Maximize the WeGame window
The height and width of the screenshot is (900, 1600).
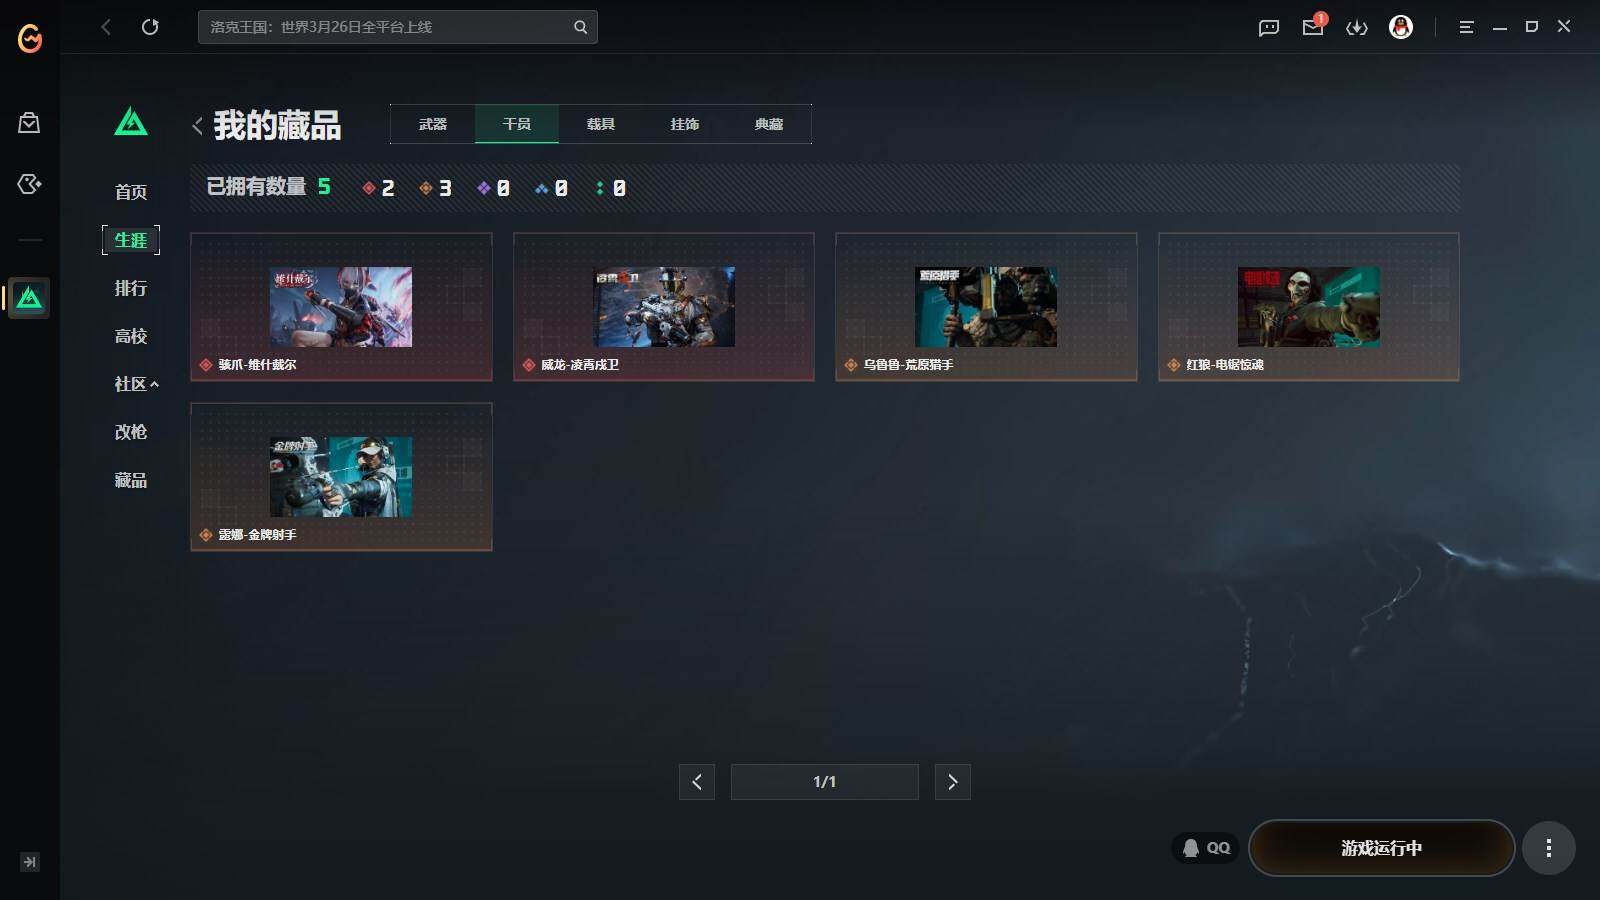1532,27
